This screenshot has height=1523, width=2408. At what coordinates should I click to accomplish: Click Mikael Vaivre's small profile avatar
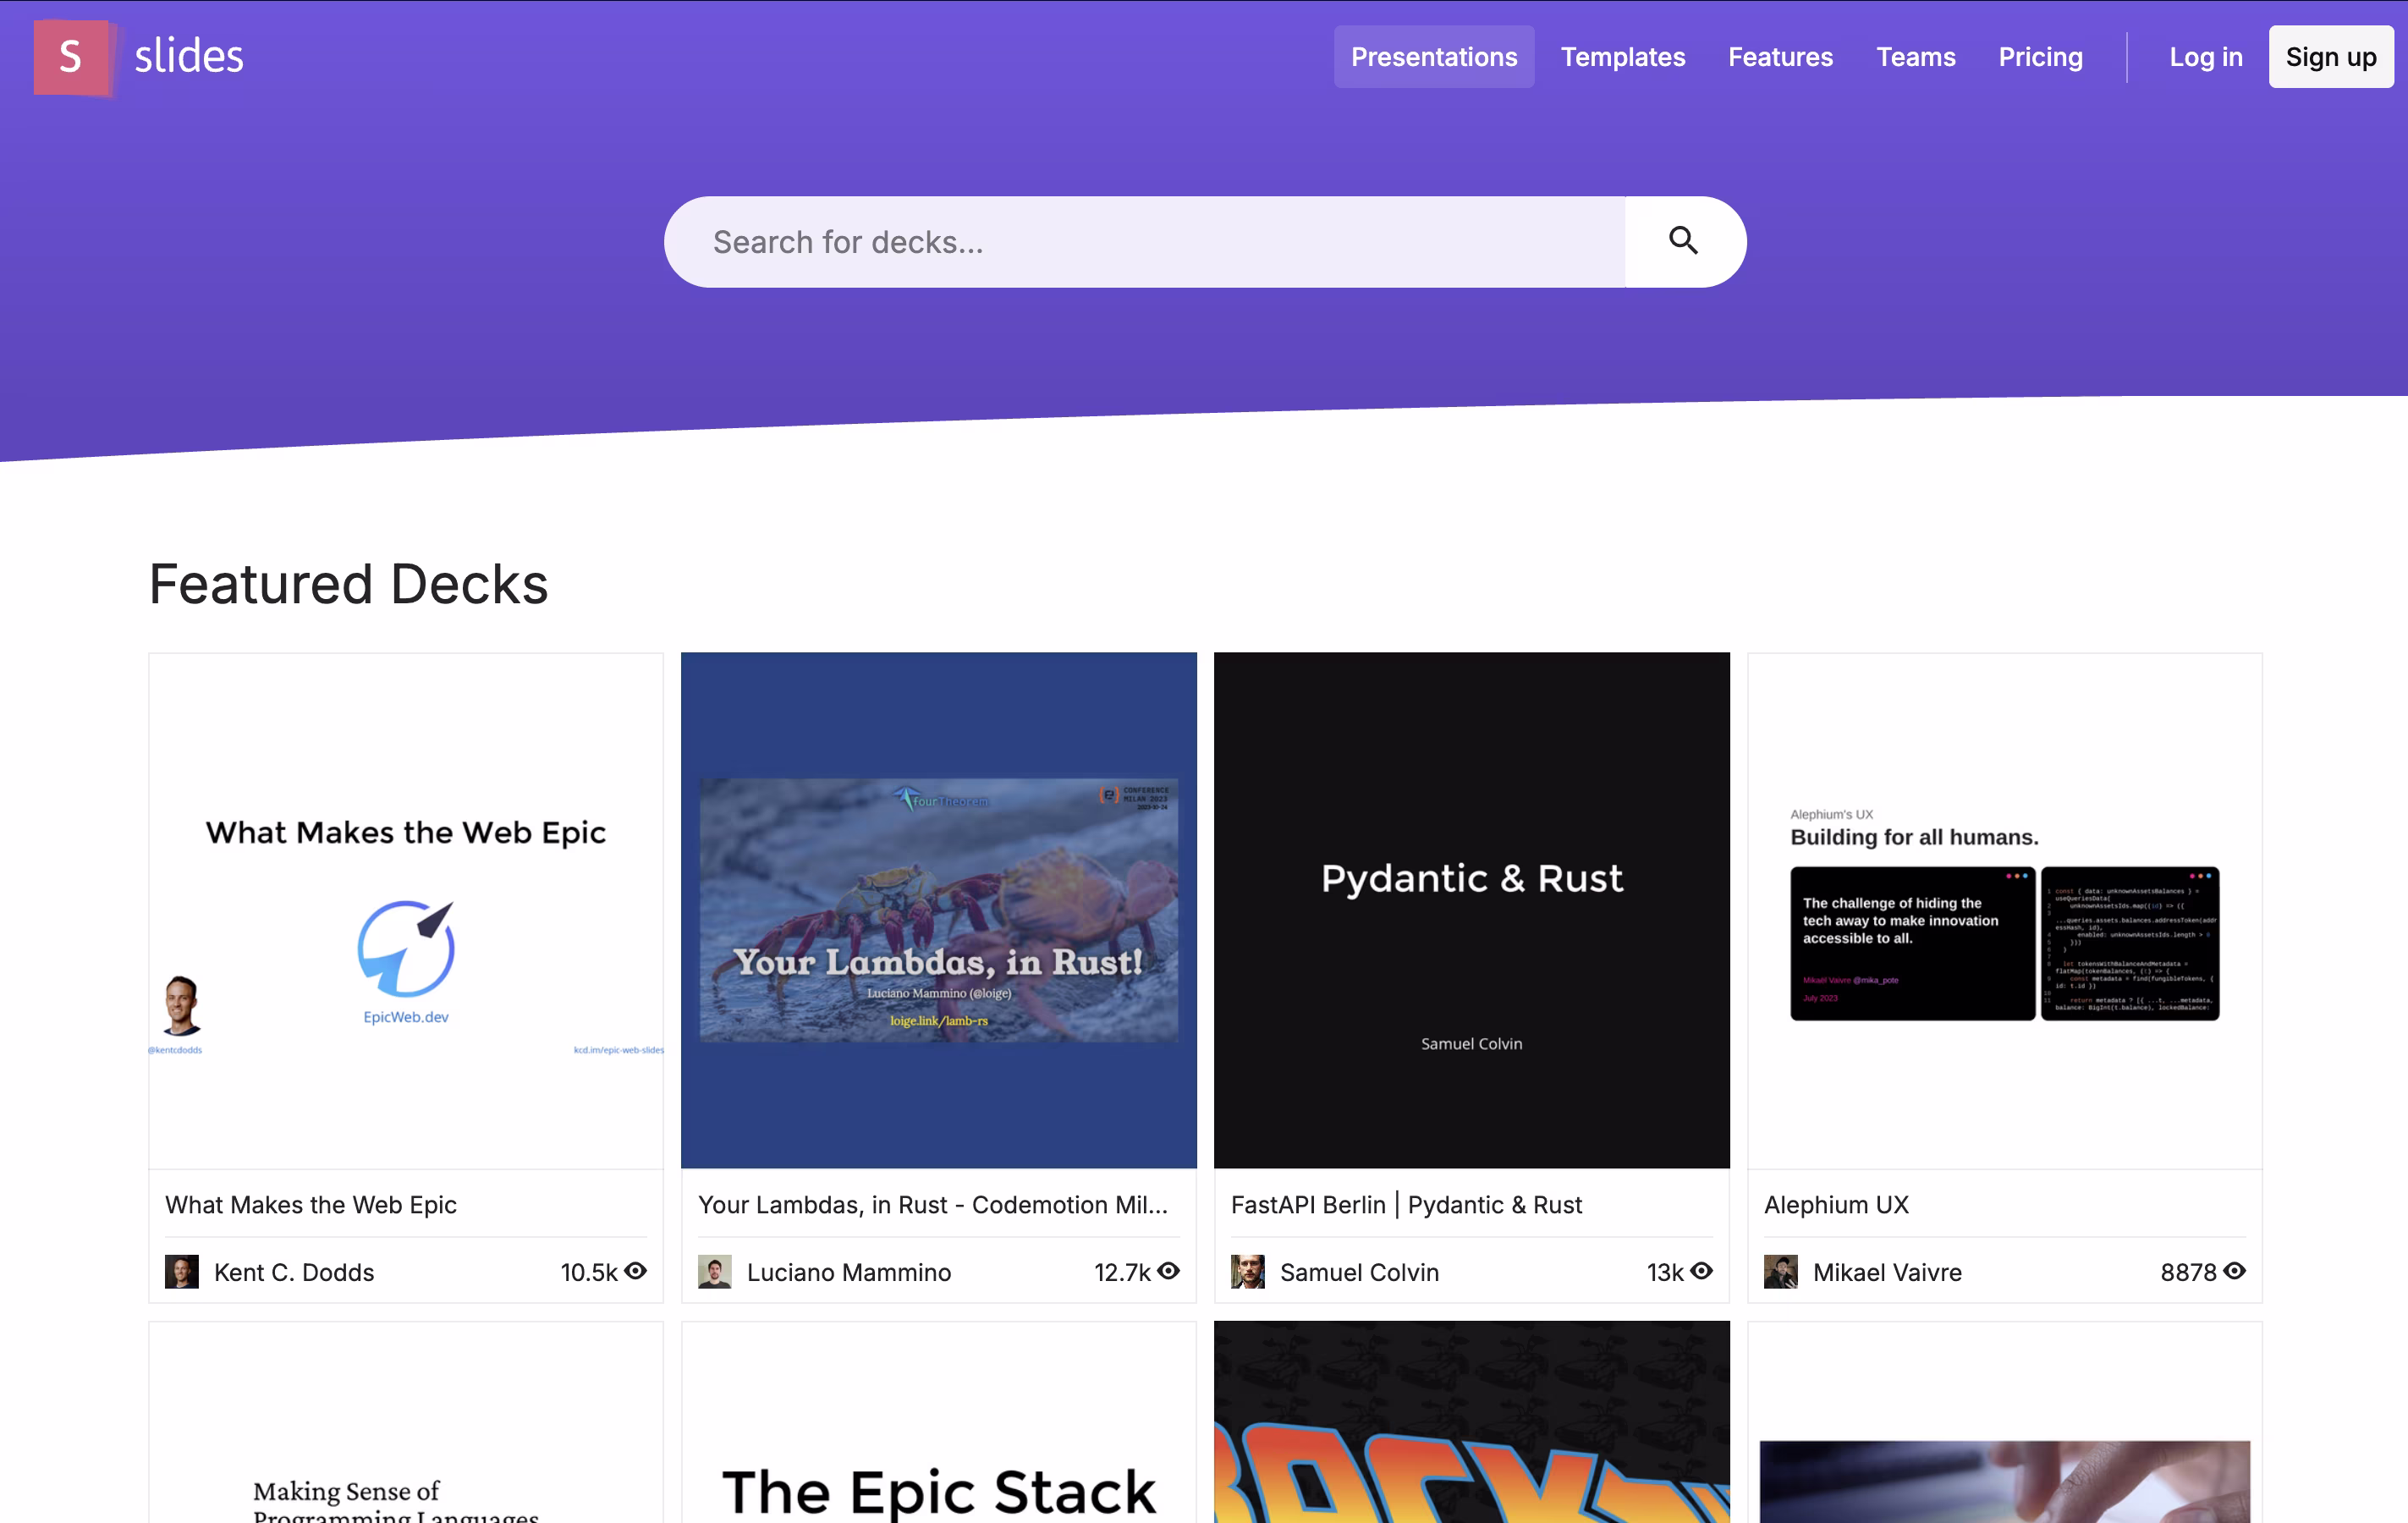pyautogui.click(x=1780, y=1272)
